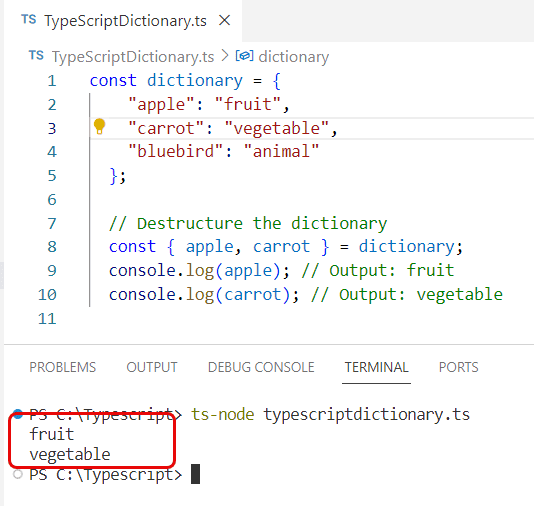The image size is (534, 506).
Task: Select the TERMINAL panel tab
Action: (376, 367)
